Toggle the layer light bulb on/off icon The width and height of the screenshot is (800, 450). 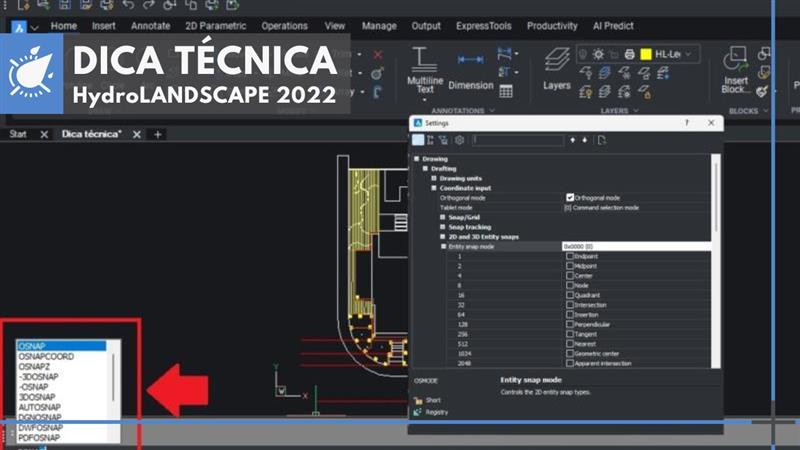point(583,54)
